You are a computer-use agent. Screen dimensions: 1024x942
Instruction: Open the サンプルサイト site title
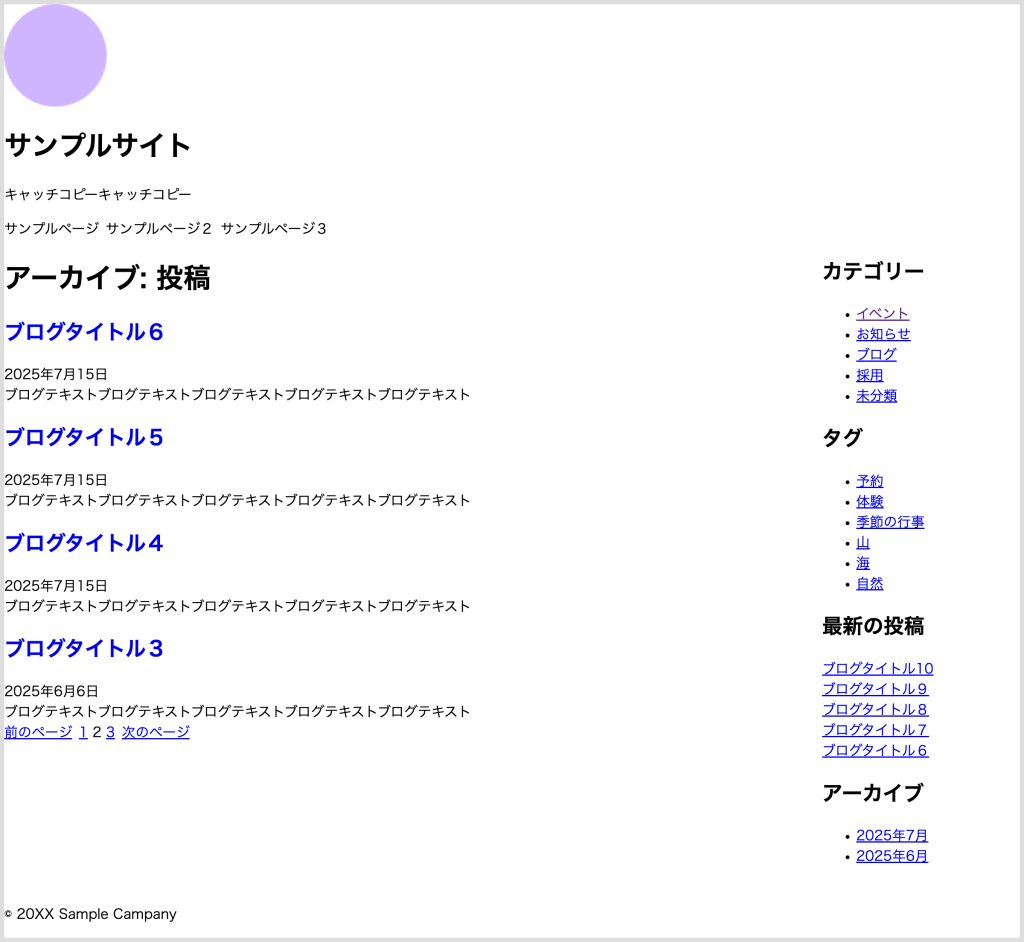97,145
